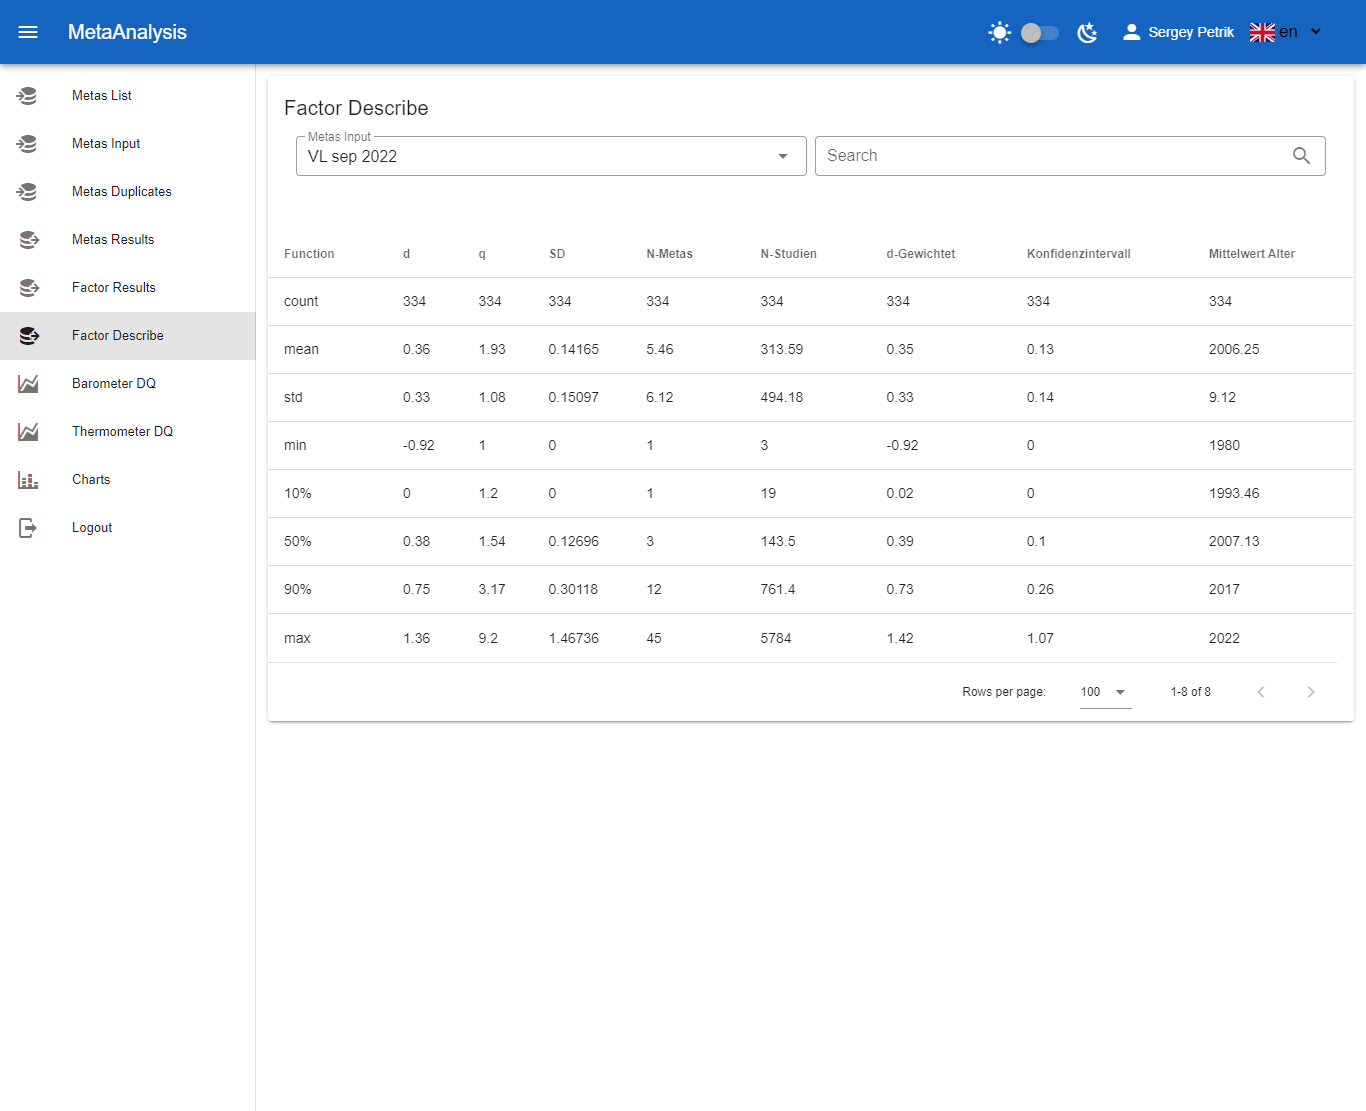Open Thermometer DQ page
Viewport: 1366px width, 1111px height.
click(128, 432)
